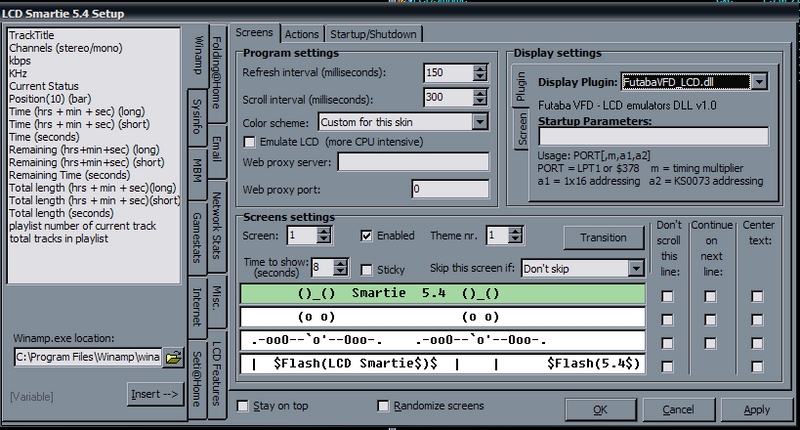This screenshot has width=800, height=430.
Task: Click the Startup Parameters field
Action: click(654, 137)
